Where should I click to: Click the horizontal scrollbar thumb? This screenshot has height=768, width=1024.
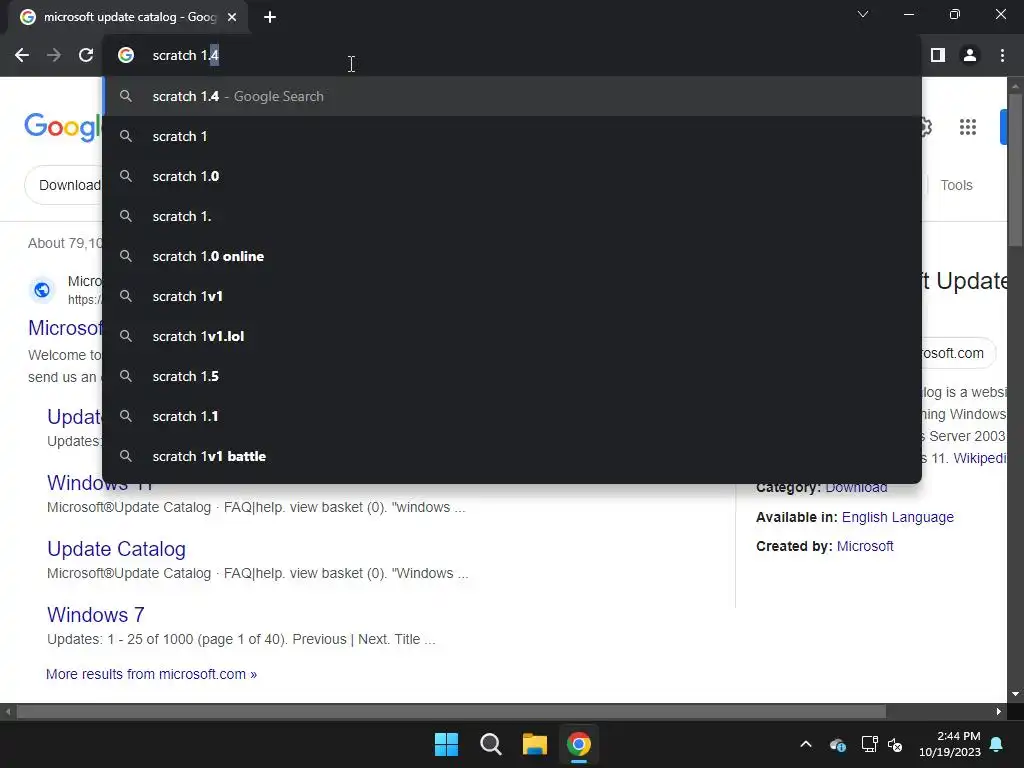451,711
